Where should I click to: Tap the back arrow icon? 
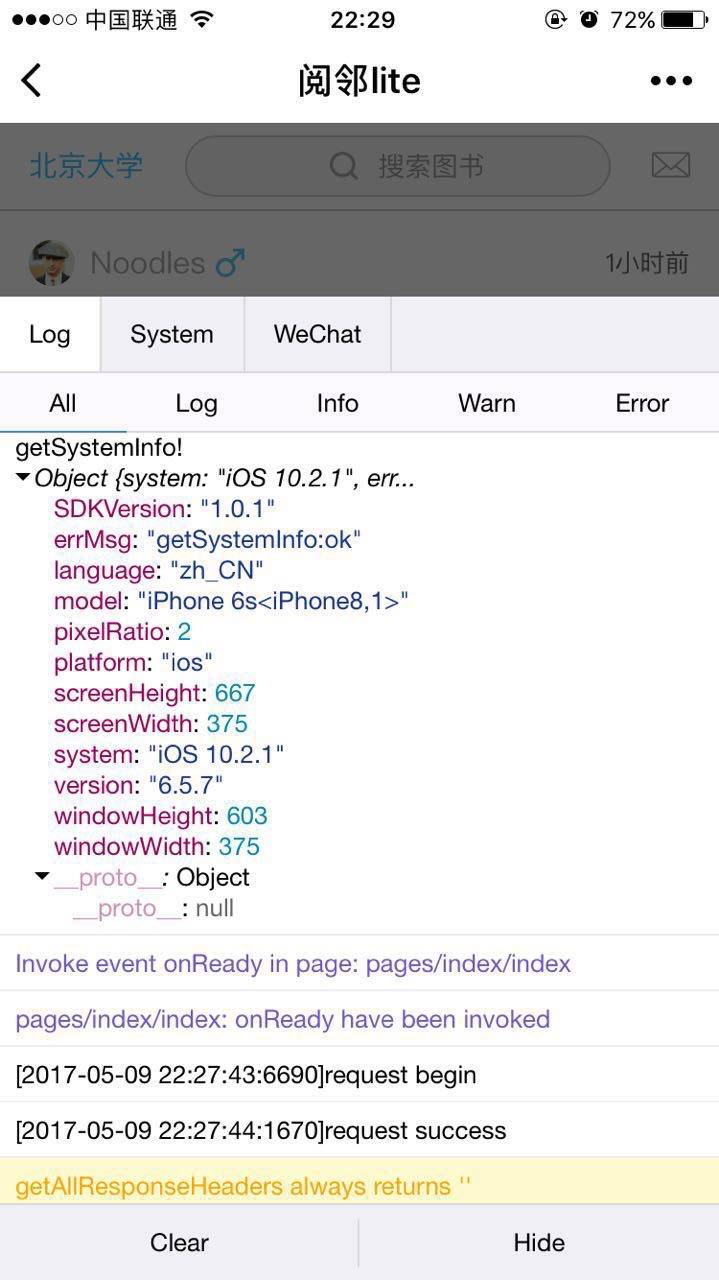[32, 81]
